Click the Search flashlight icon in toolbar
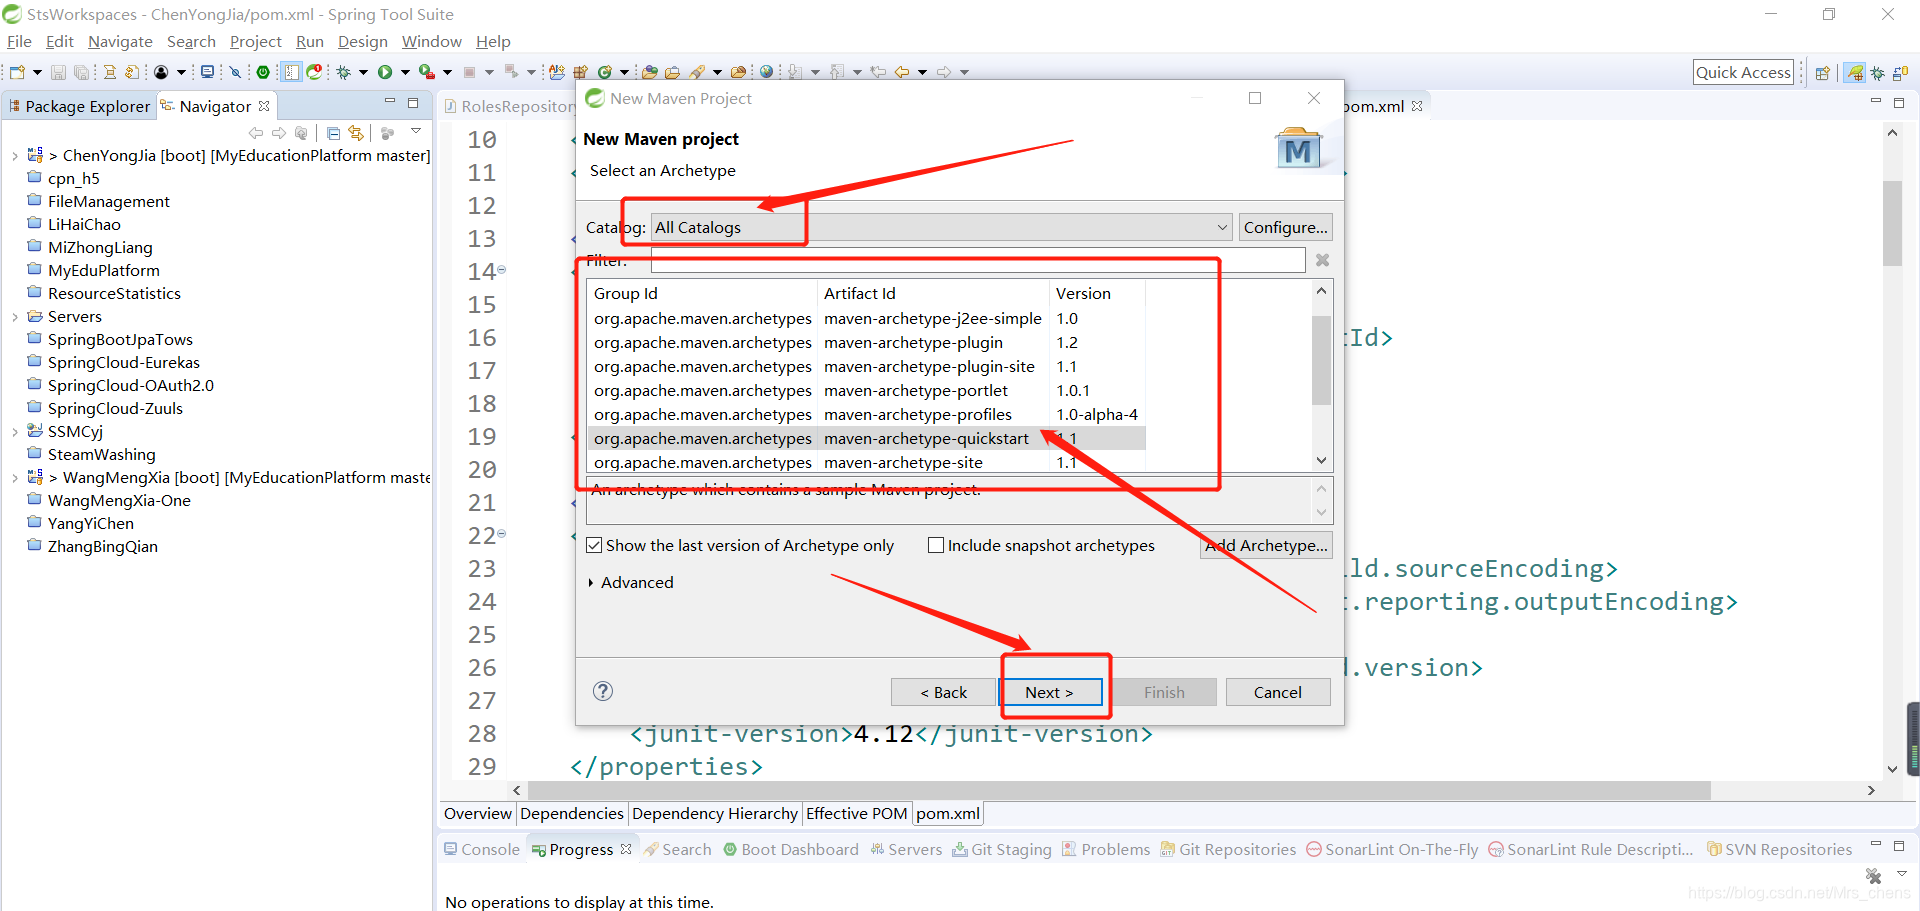The height and width of the screenshot is (911, 1920). coord(697,72)
